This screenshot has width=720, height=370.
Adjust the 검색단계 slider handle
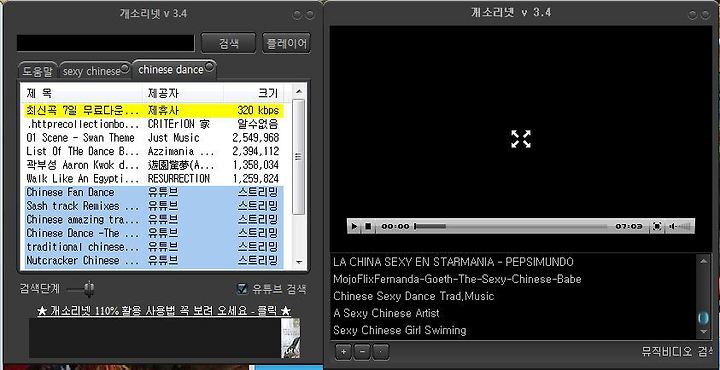[x=90, y=289]
